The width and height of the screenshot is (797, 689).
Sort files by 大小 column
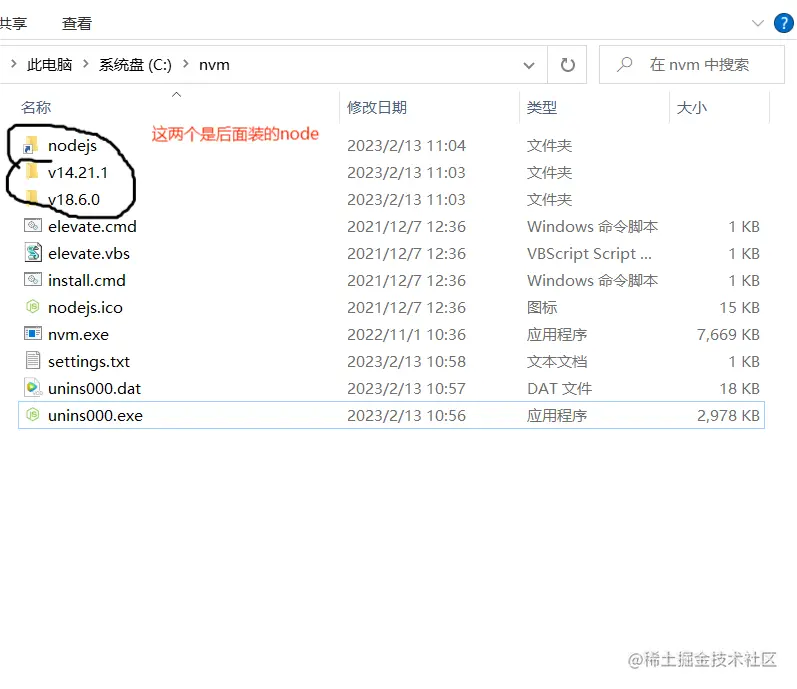[x=691, y=107]
